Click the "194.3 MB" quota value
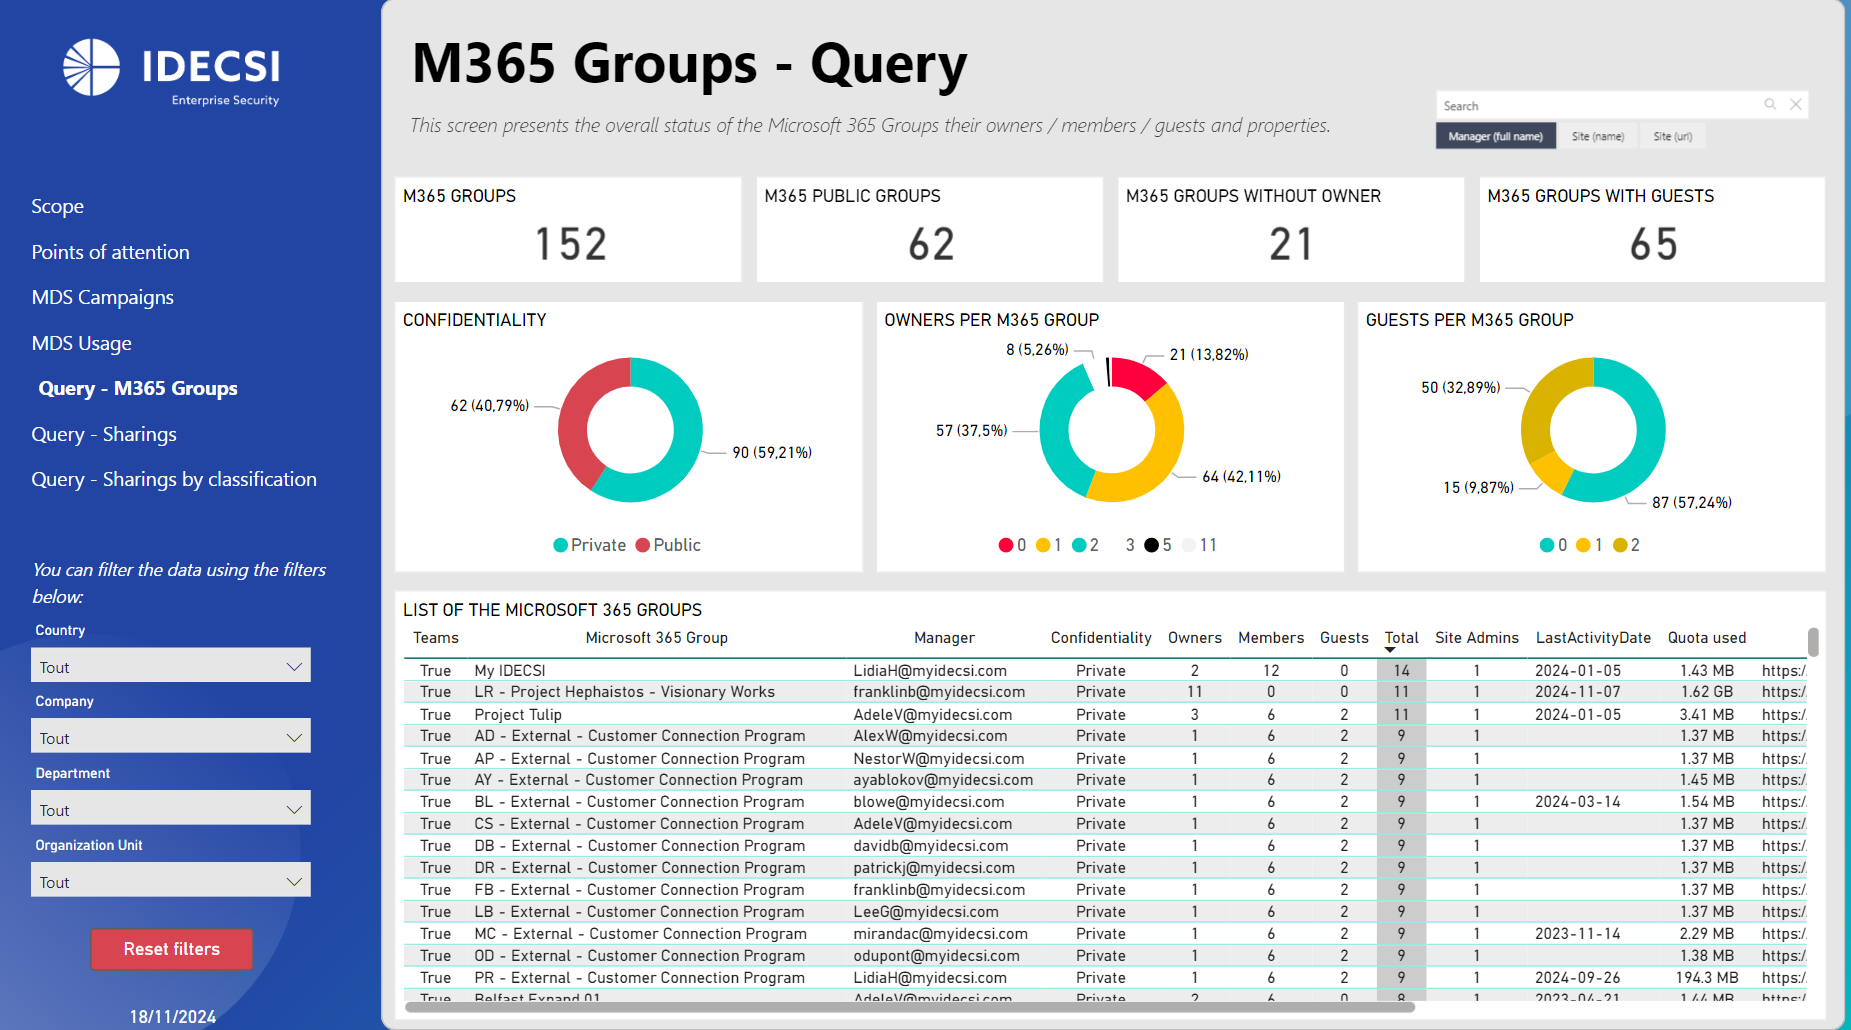 pos(1707,978)
